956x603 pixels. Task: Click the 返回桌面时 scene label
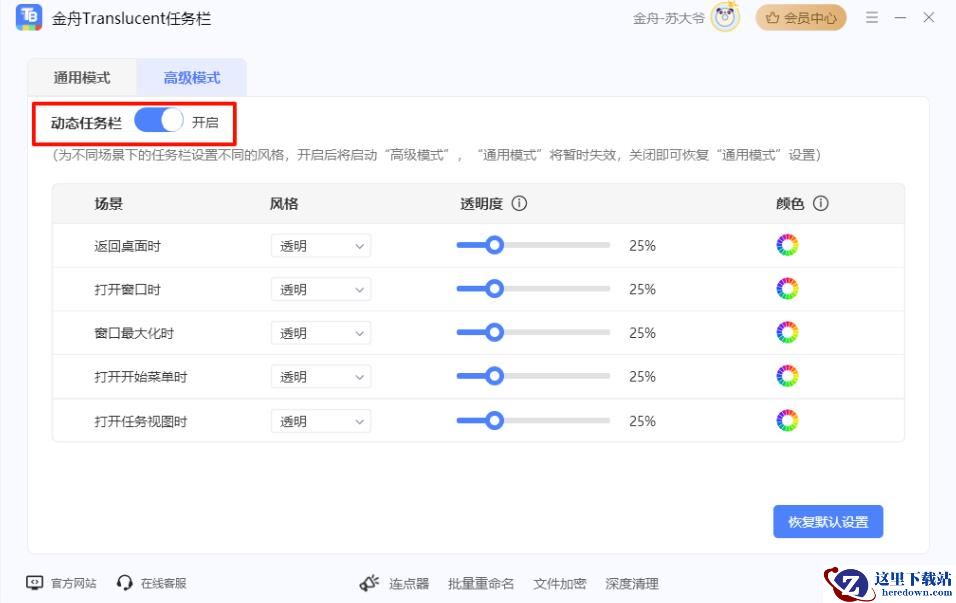pos(127,246)
